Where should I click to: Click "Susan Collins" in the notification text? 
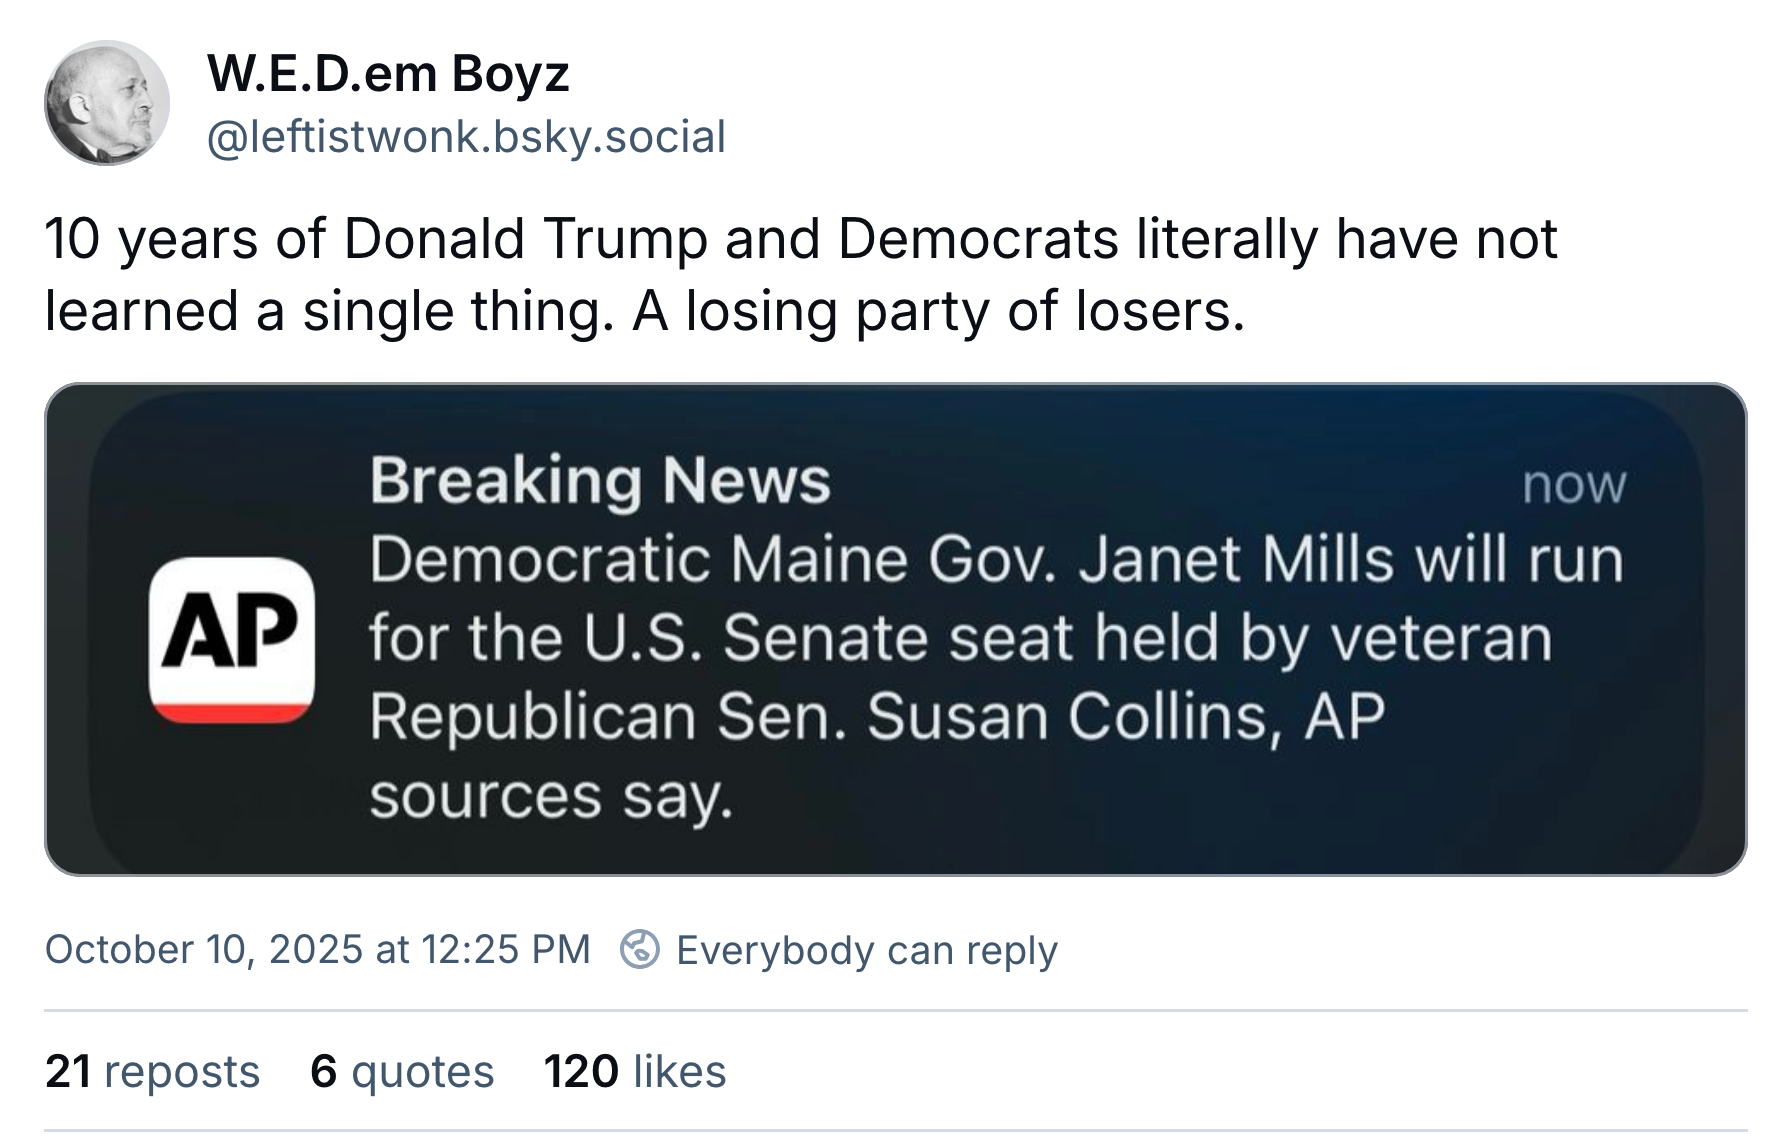(1068, 717)
